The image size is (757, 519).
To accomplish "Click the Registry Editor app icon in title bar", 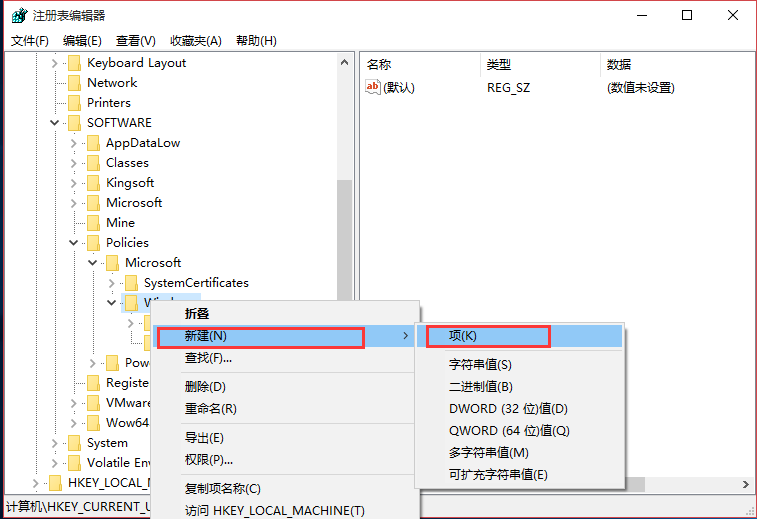I will pyautogui.click(x=19, y=15).
